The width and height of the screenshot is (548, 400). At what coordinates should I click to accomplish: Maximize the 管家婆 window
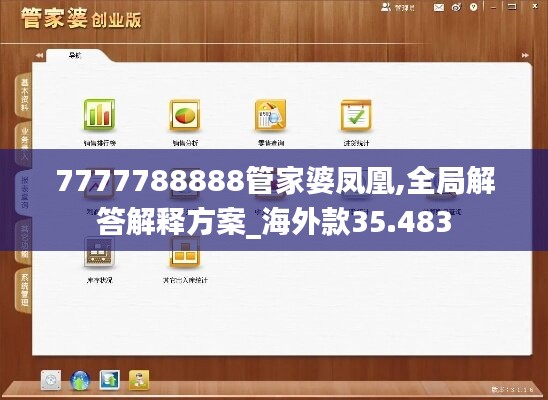(512, 7)
